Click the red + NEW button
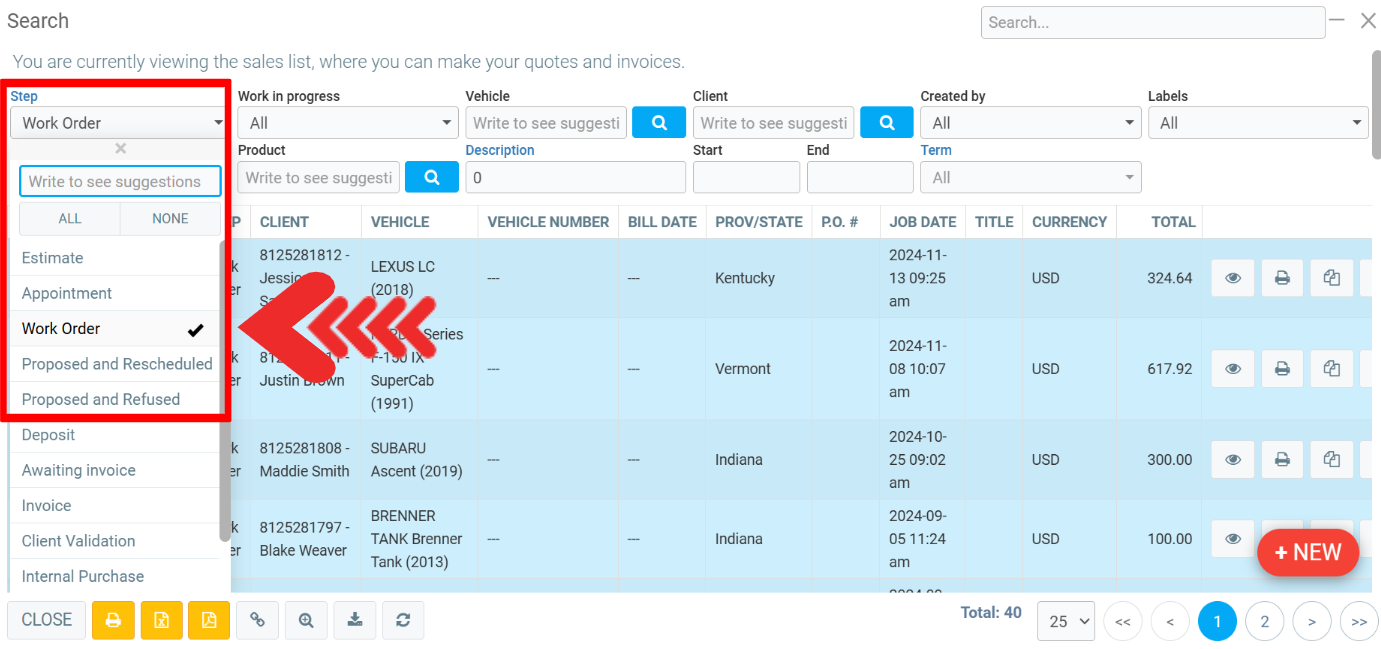Viewport: 1381px width, 649px height. coord(1307,552)
